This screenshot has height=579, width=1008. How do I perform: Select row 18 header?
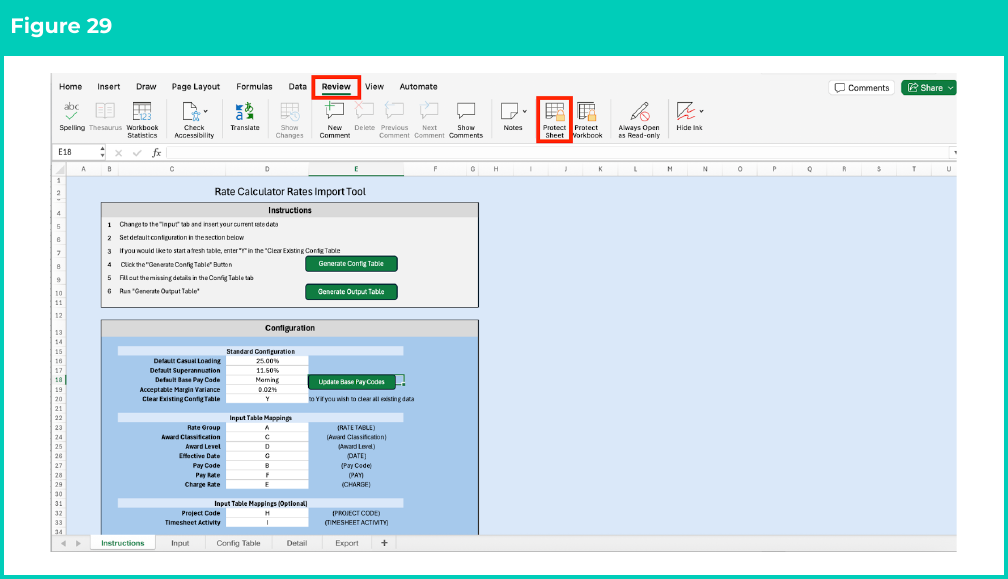[x=58, y=380]
